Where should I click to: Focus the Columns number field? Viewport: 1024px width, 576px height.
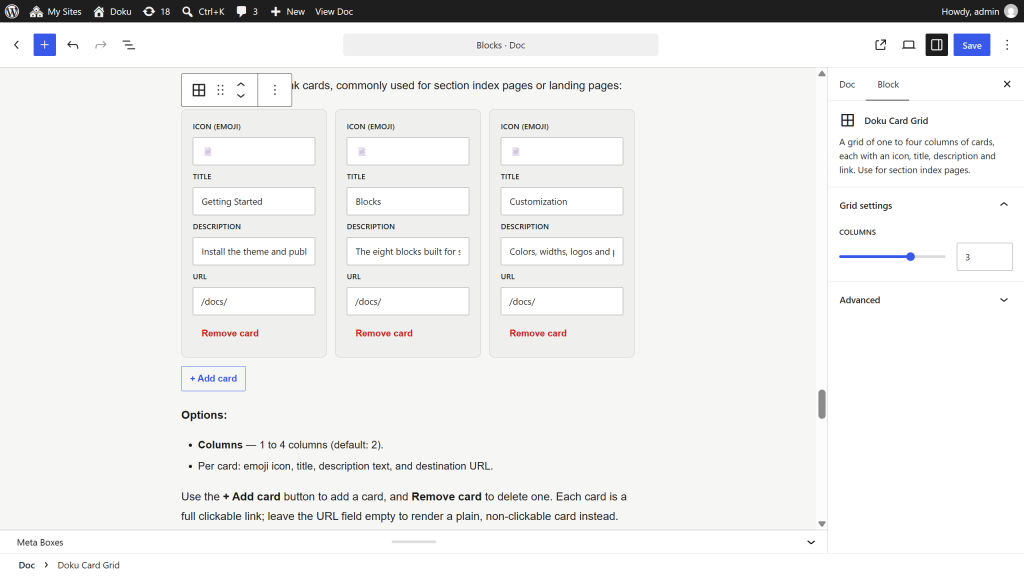(x=984, y=257)
